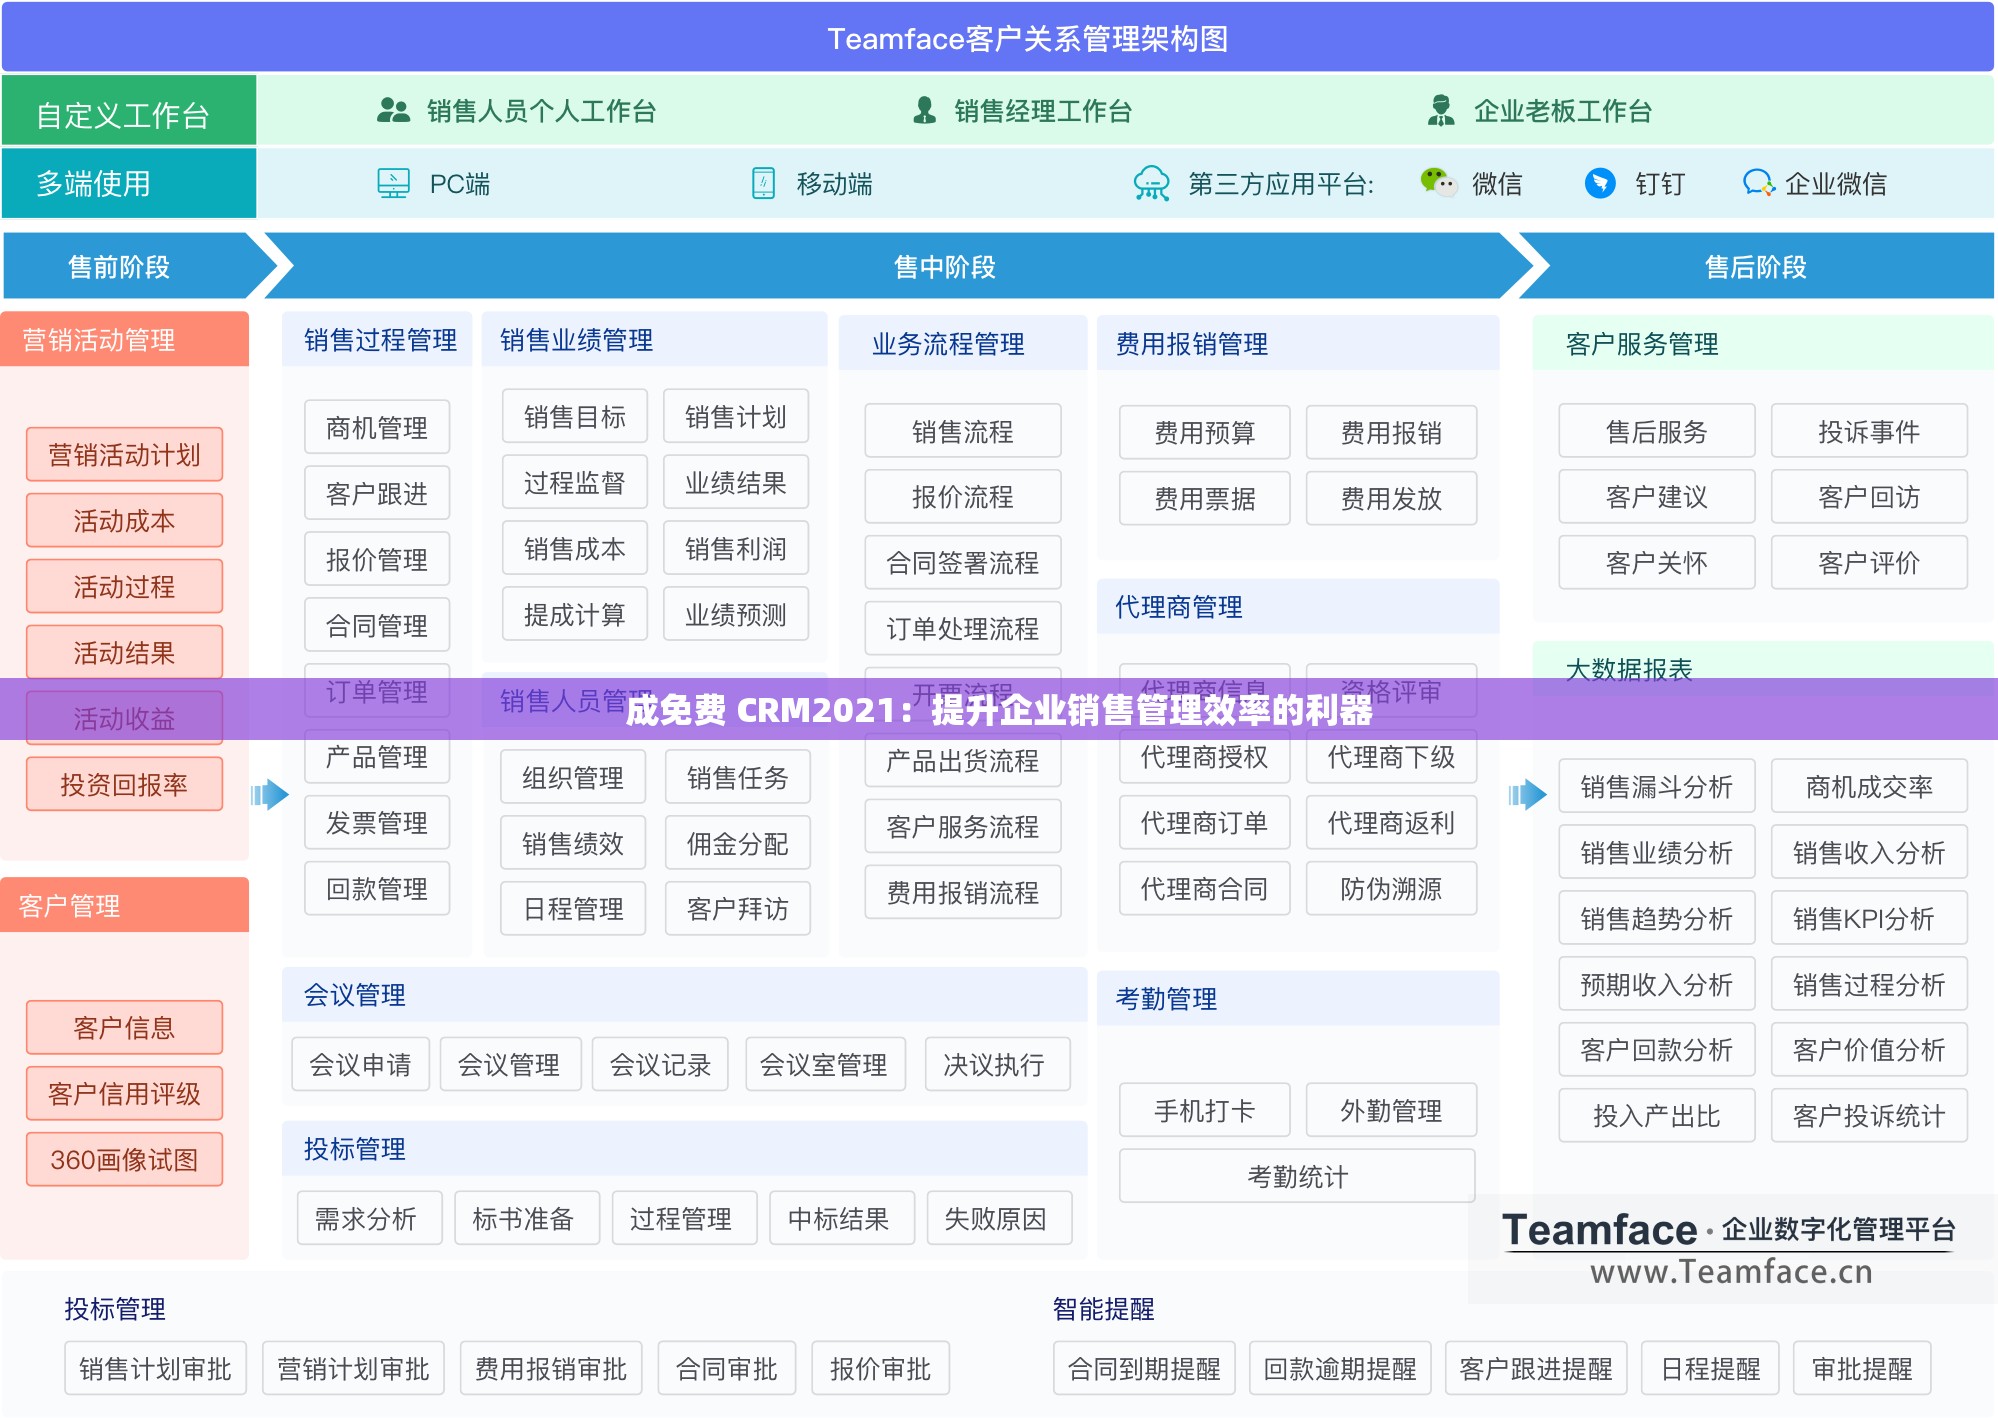Viewport: 1998px width, 1418px height.
Task: Open the 营销活动管理 section header
Action: [124, 340]
